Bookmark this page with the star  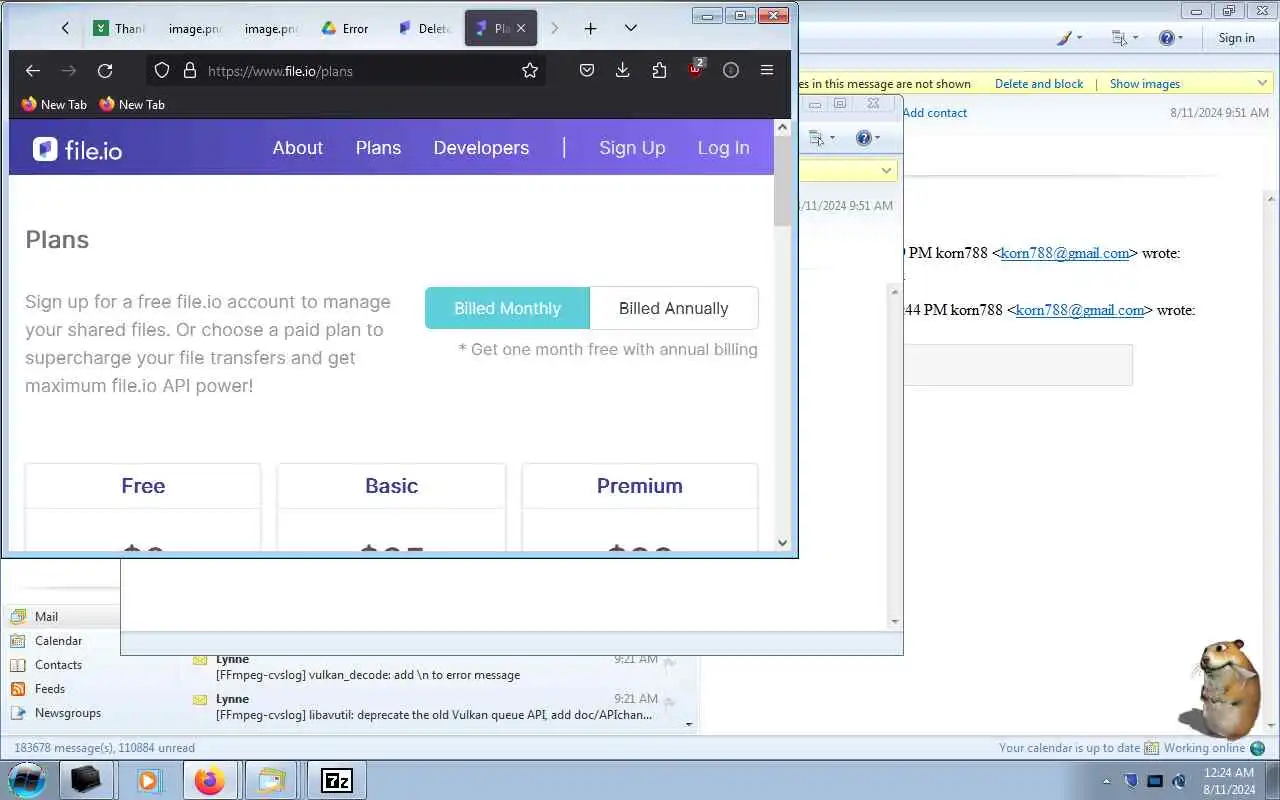tap(530, 70)
